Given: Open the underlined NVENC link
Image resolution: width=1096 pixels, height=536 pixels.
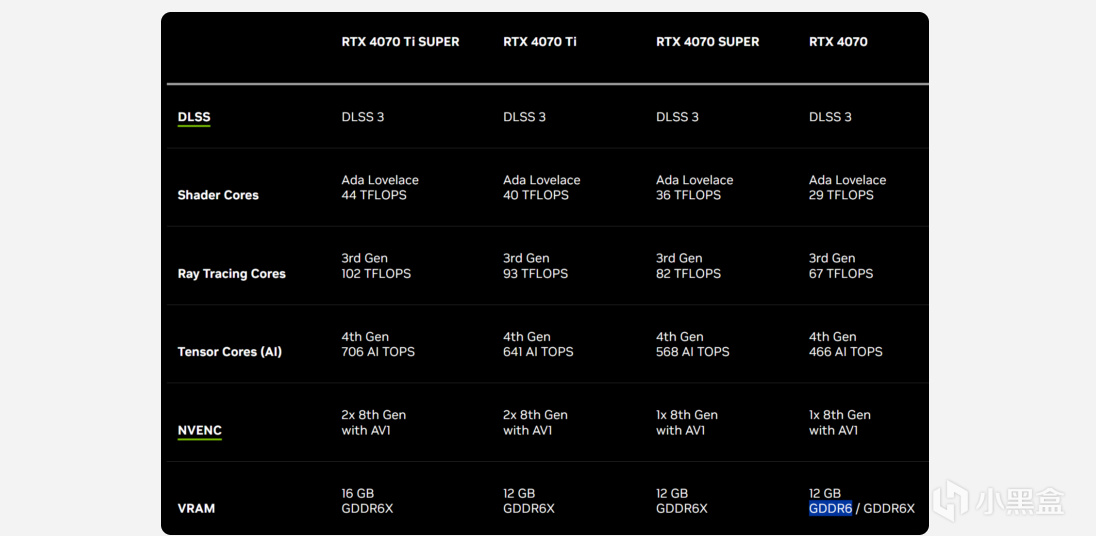Looking at the screenshot, I should tap(199, 430).
